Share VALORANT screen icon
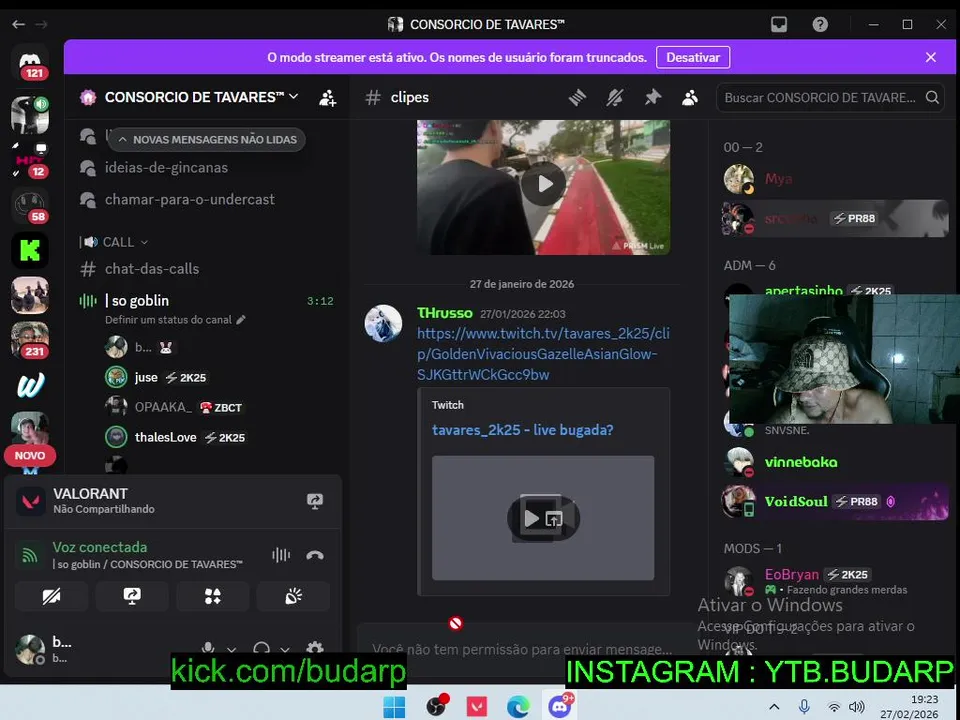The width and height of the screenshot is (960, 720). [315, 501]
